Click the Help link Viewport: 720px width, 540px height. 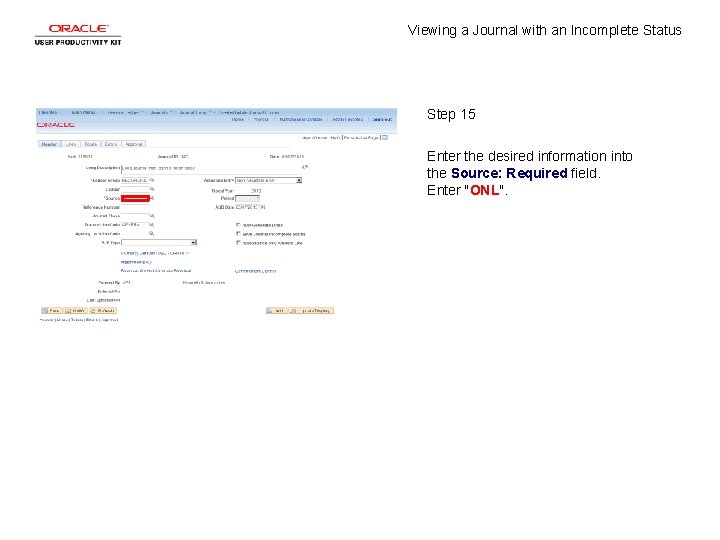pos(335,138)
